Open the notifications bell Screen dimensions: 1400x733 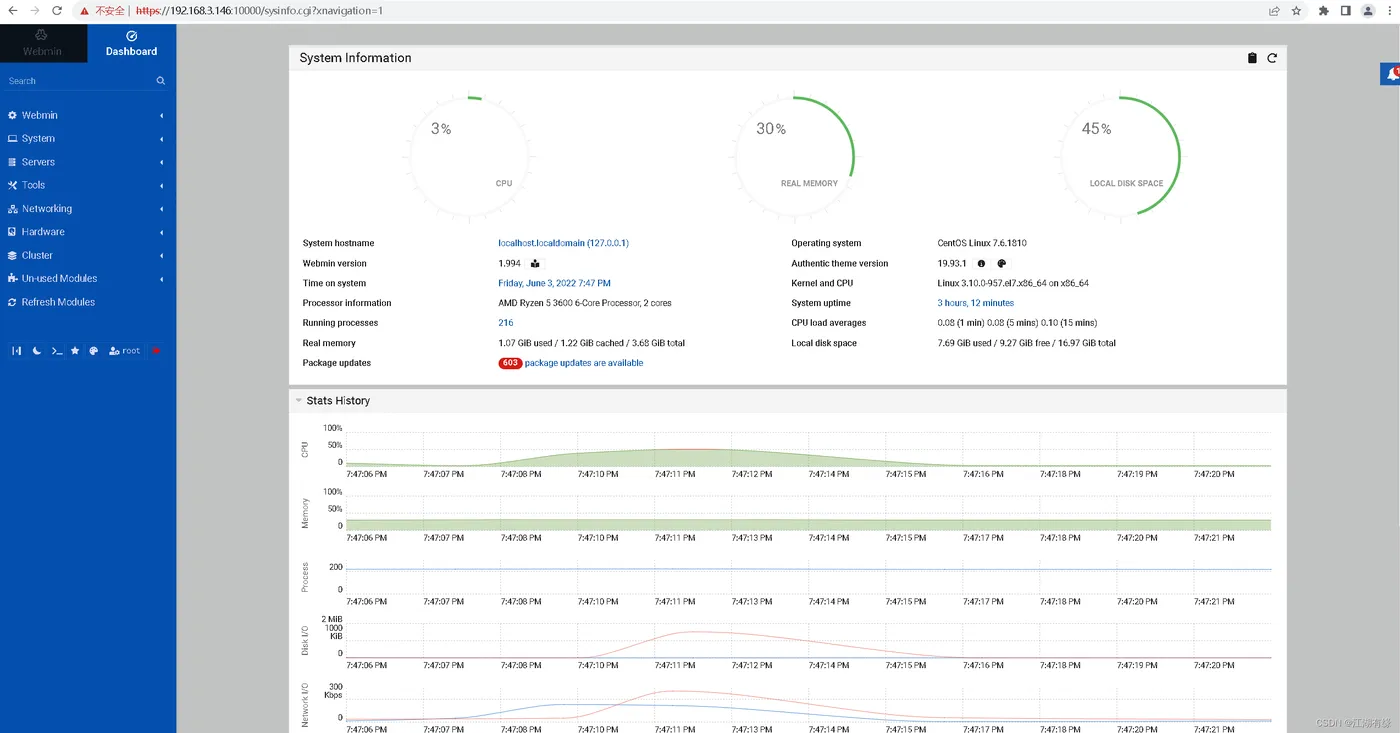coord(1391,74)
